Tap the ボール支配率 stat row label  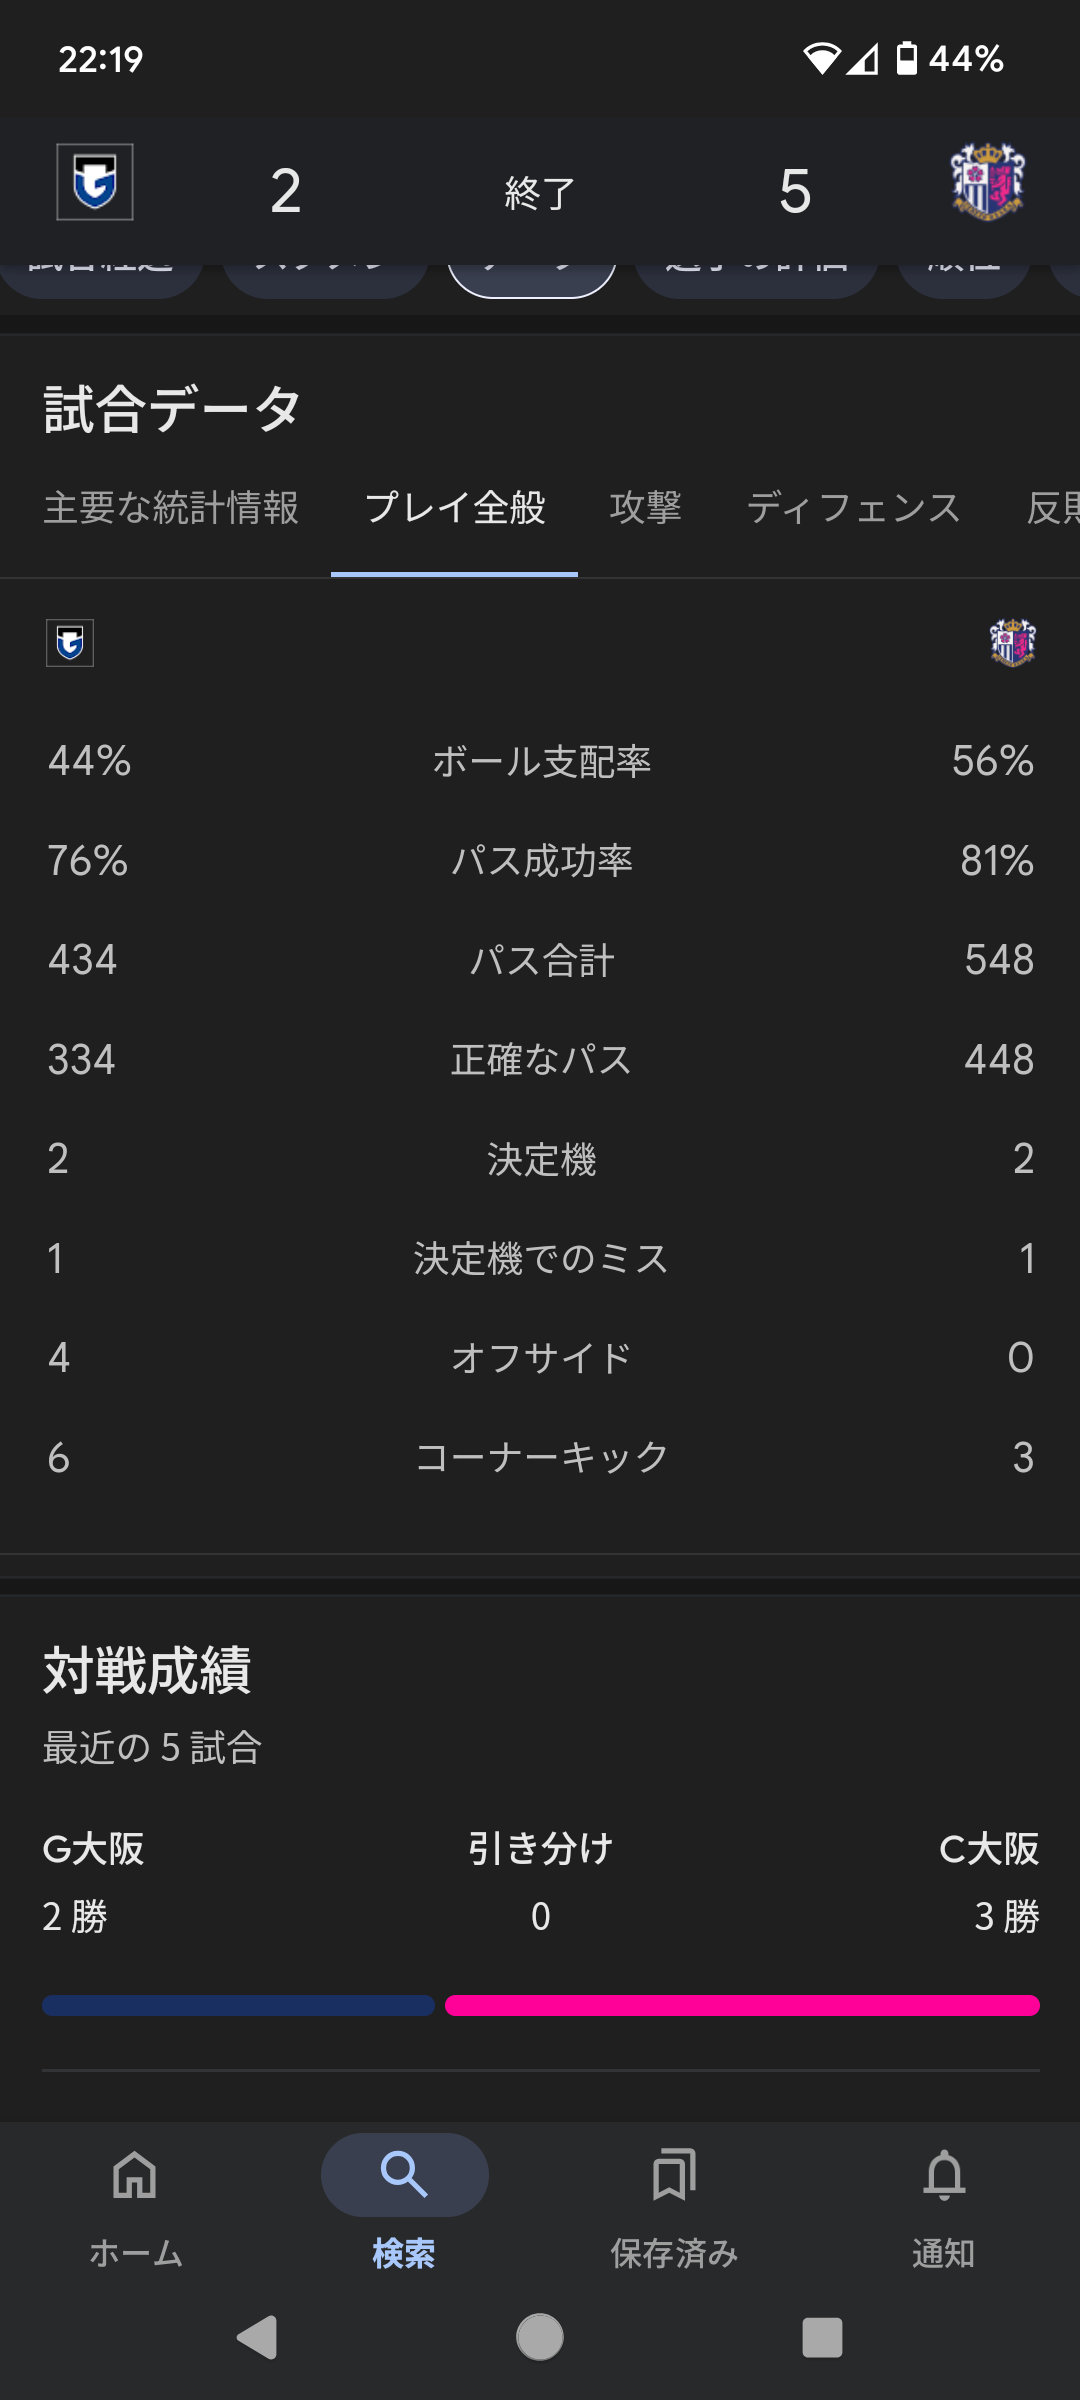541,762
